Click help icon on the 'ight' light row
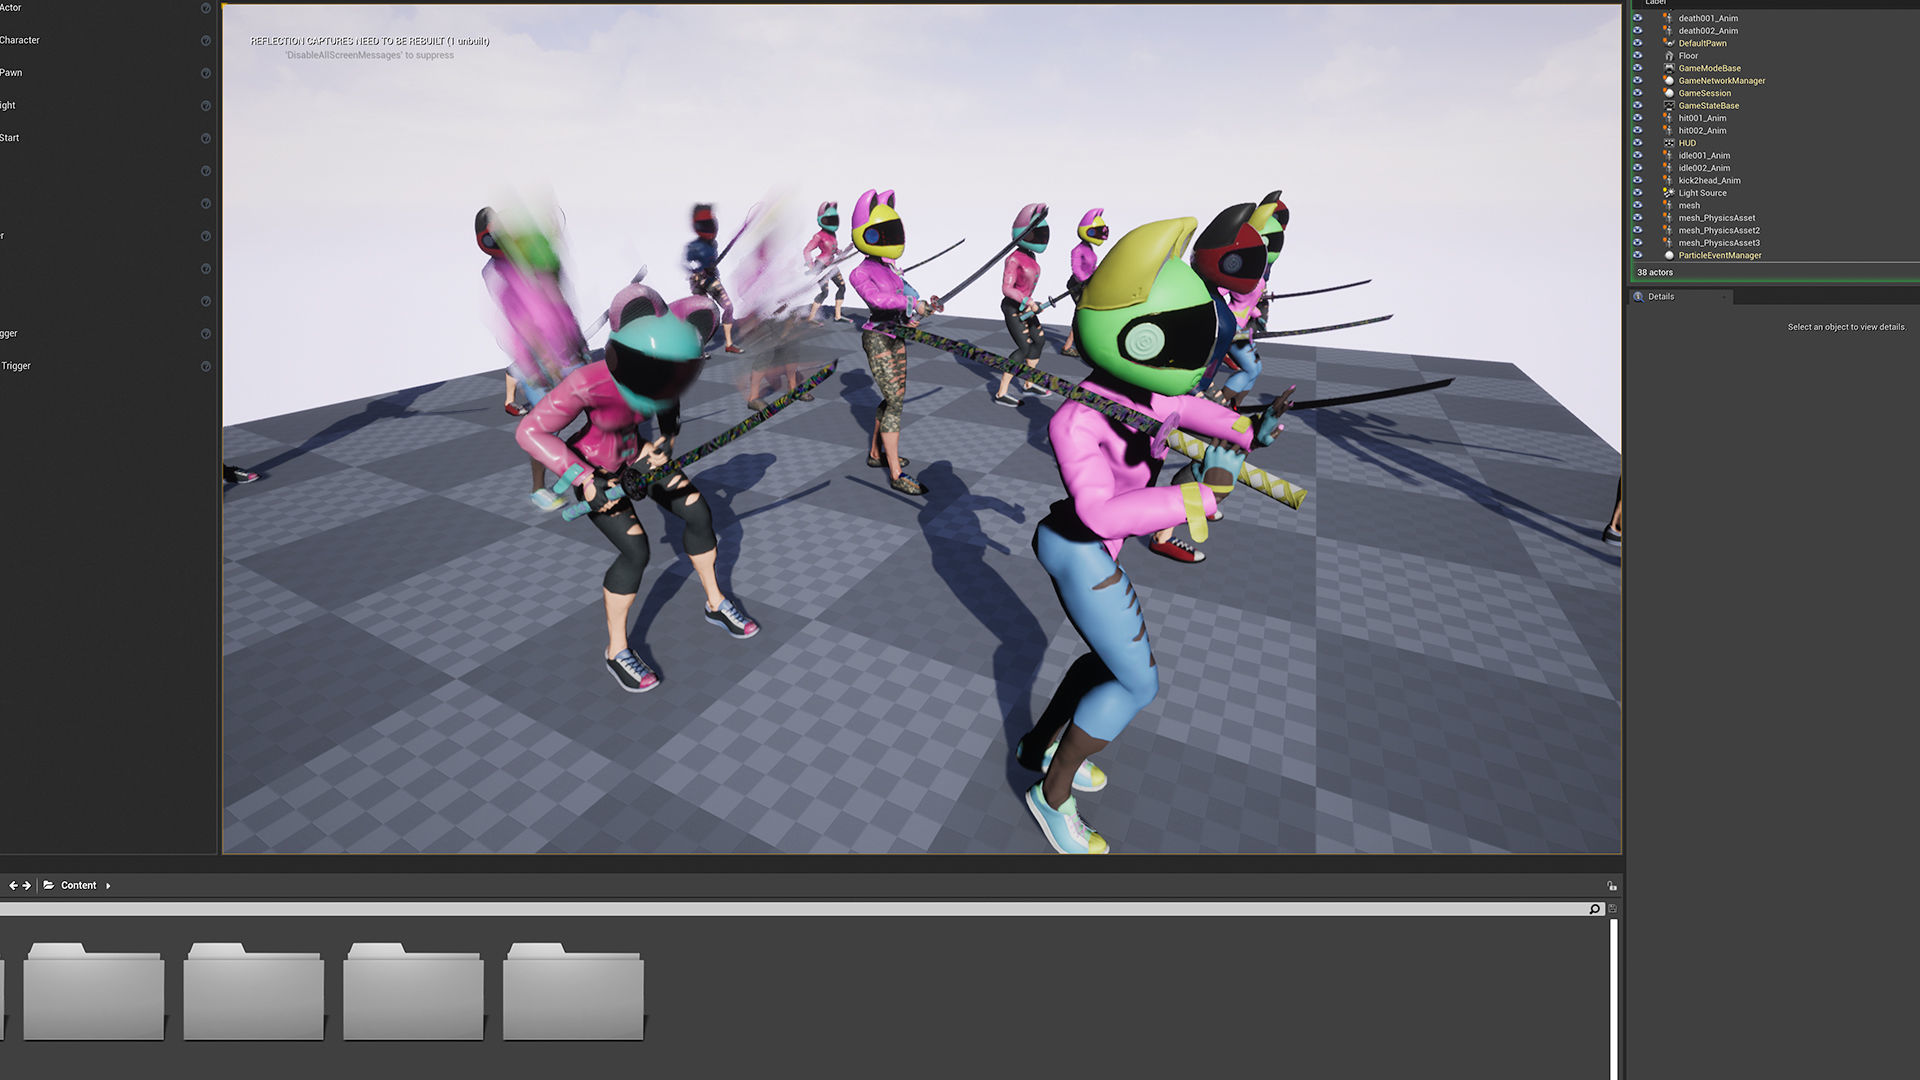 (206, 106)
